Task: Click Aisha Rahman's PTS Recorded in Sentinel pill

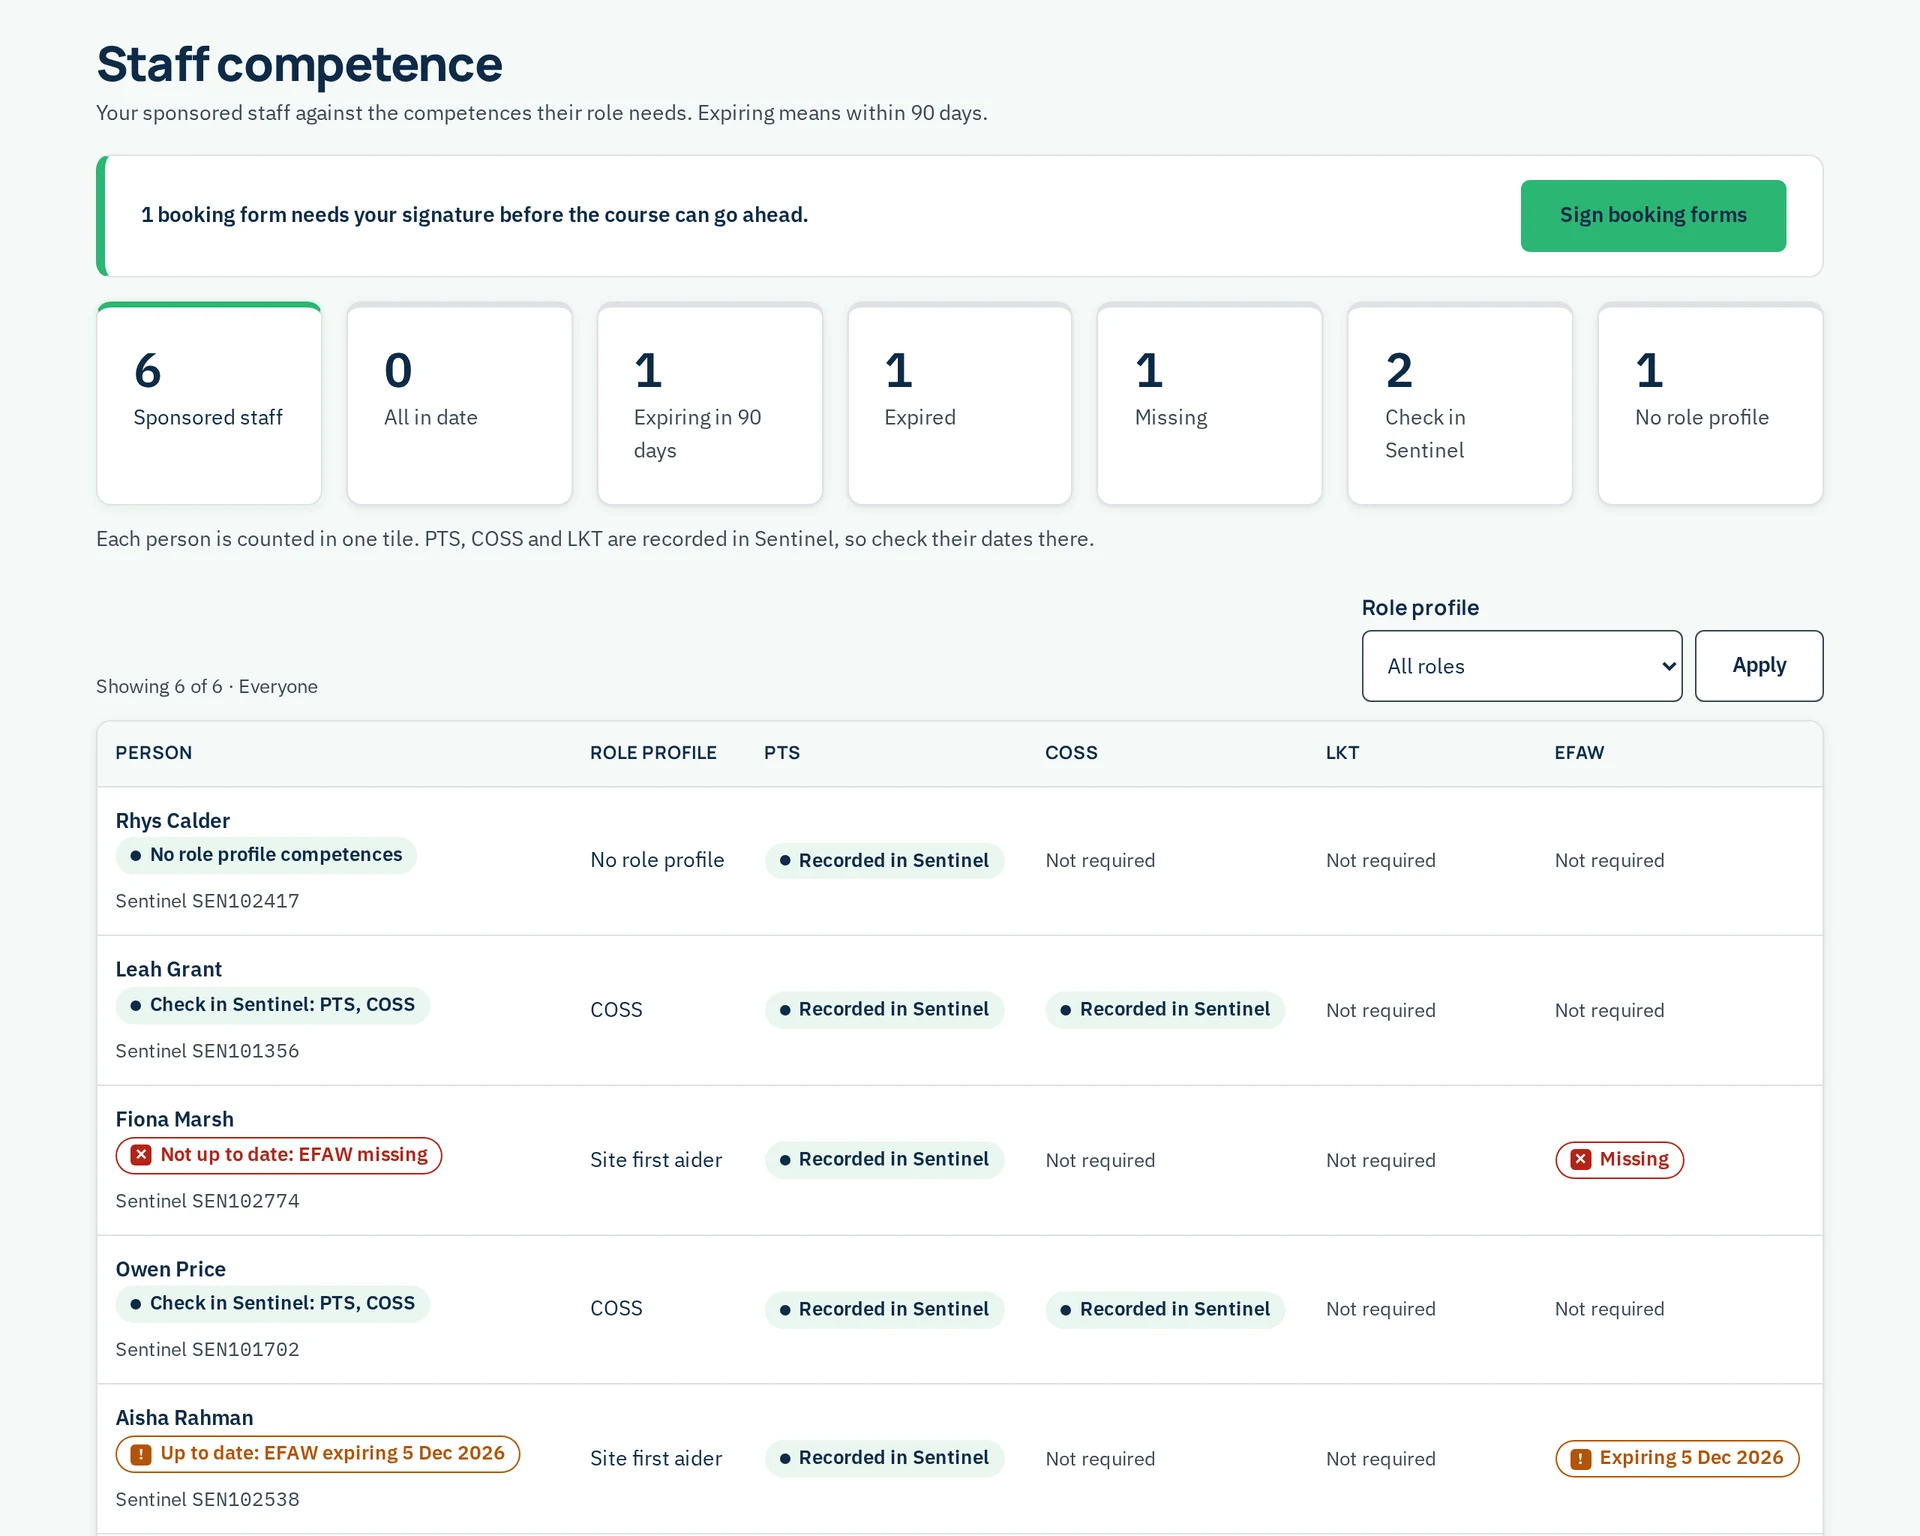Action: (x=884, y=1459)
